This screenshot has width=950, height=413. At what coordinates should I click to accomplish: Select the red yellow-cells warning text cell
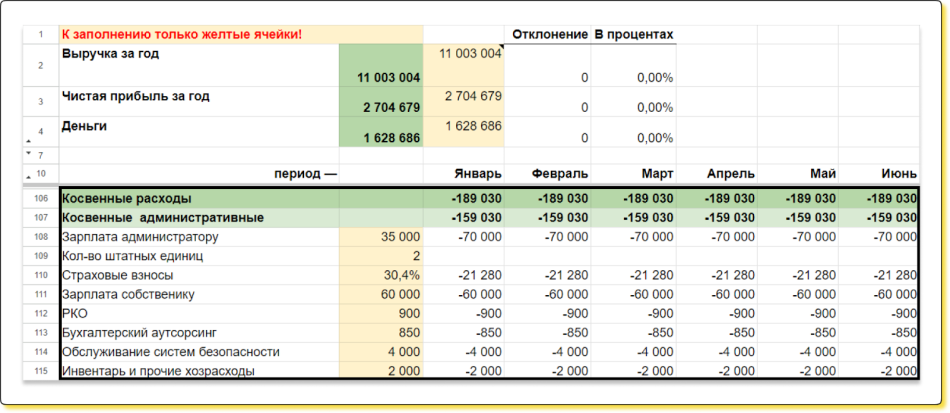198,35
